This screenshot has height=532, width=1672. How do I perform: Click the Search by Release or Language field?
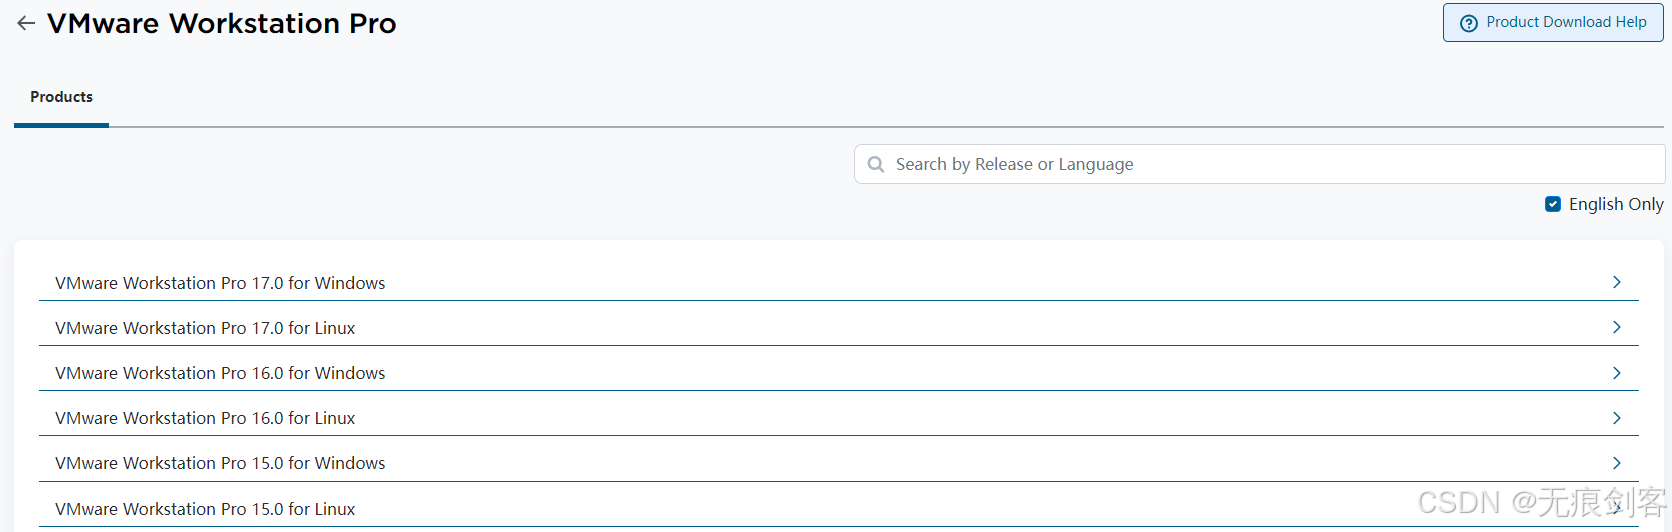(x=1260, y=164)
